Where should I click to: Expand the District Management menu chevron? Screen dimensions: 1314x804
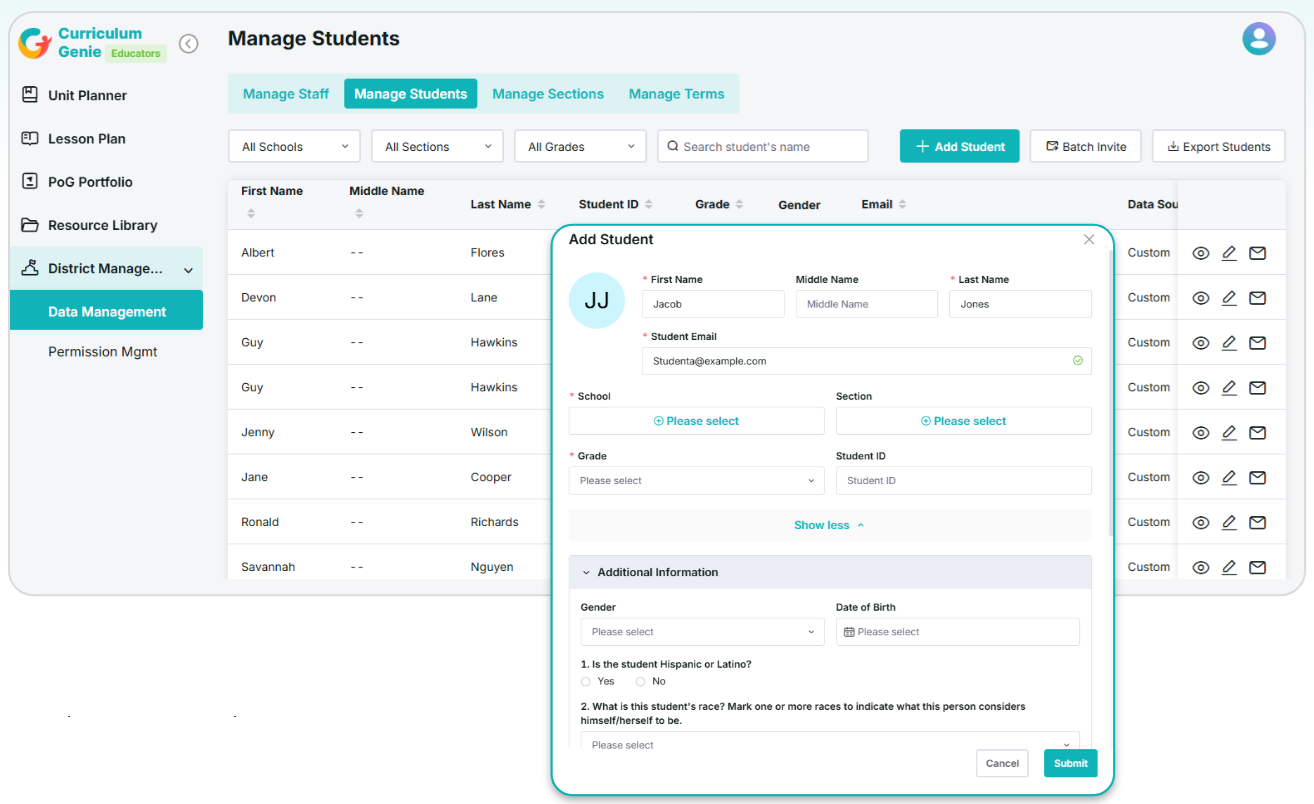(188, 270)
